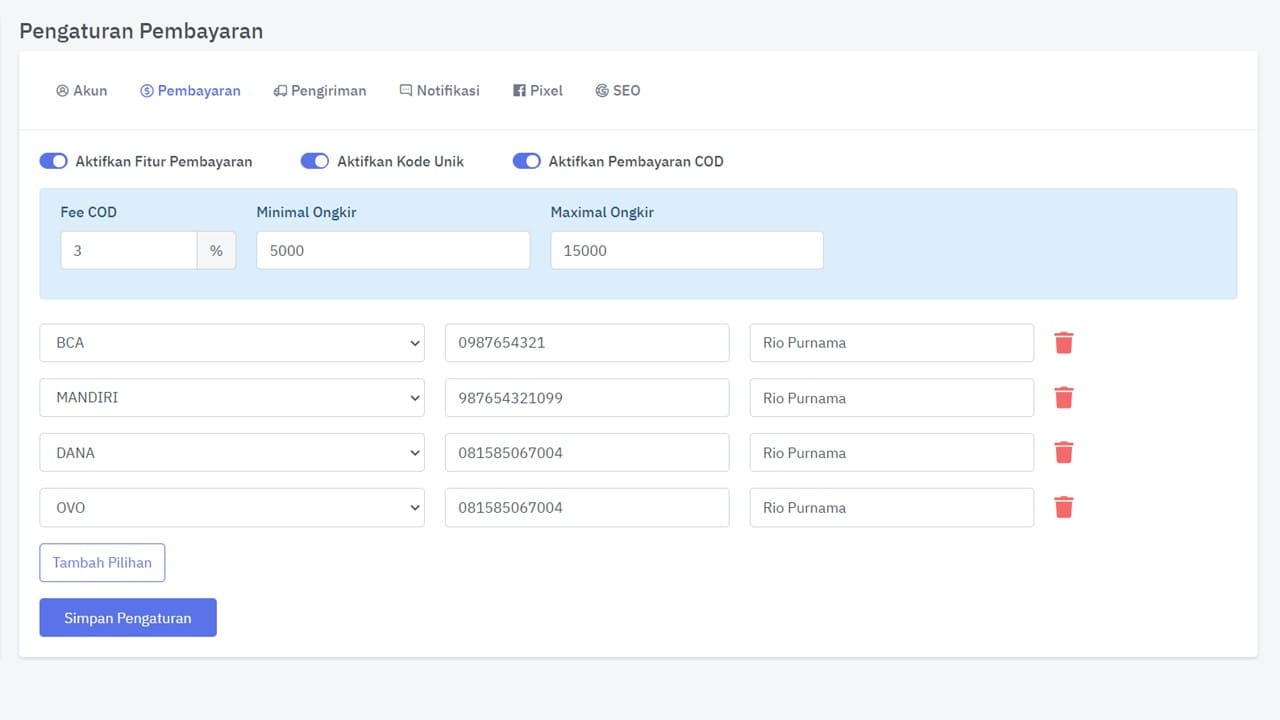This screenshot has height=720, width=1280.
Task: Open the OVO payment dropdown
Action: pyautogui.click(x=232, y=508)
